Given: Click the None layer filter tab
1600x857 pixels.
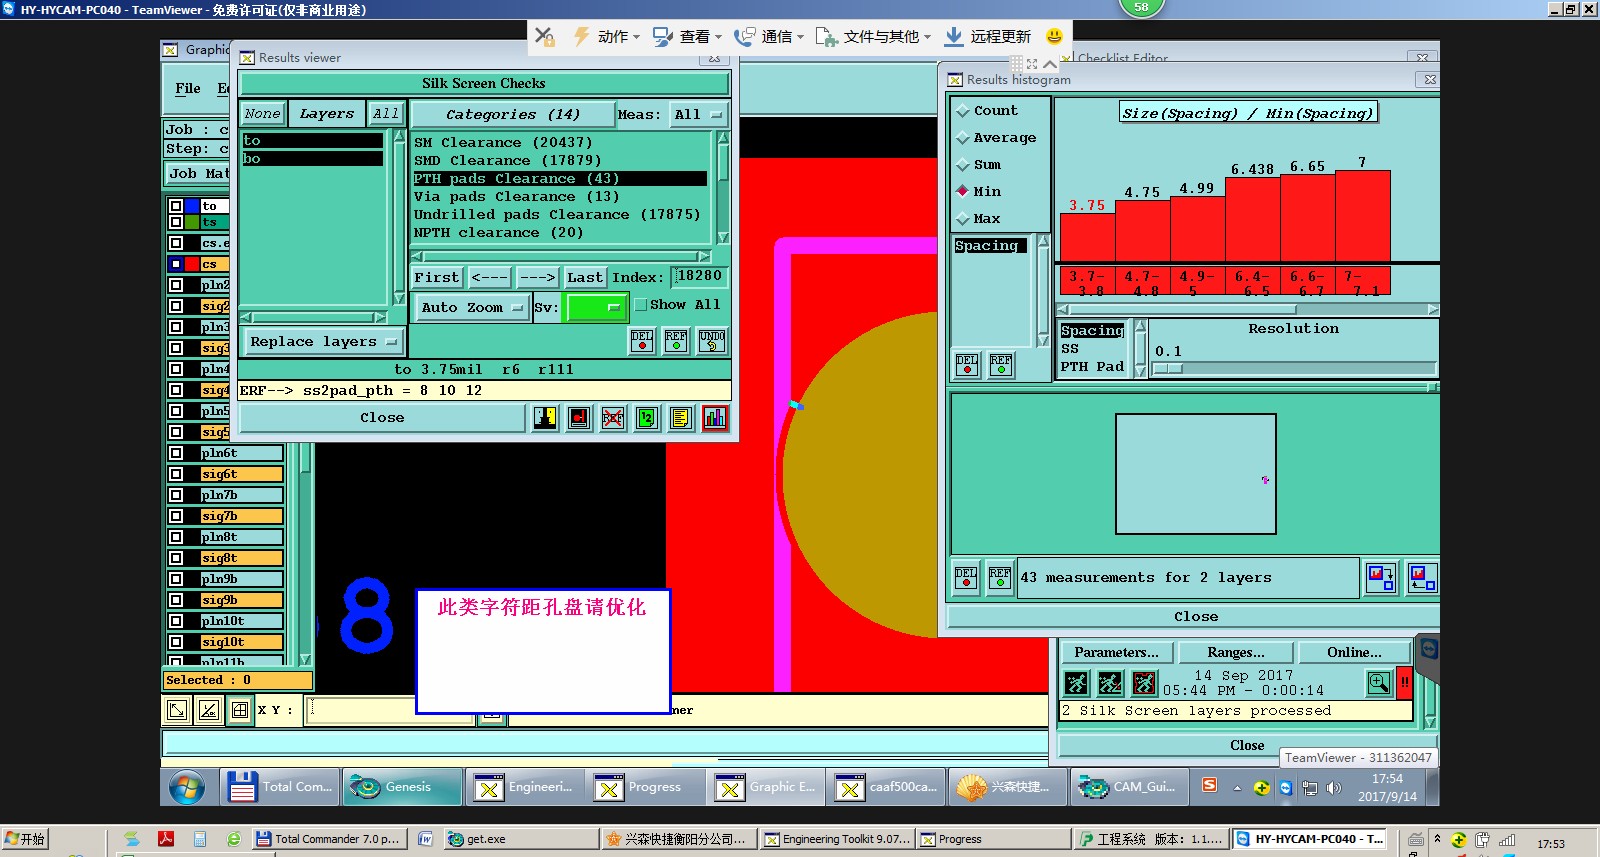Looking at the screenshot, I should coord(263,114).
